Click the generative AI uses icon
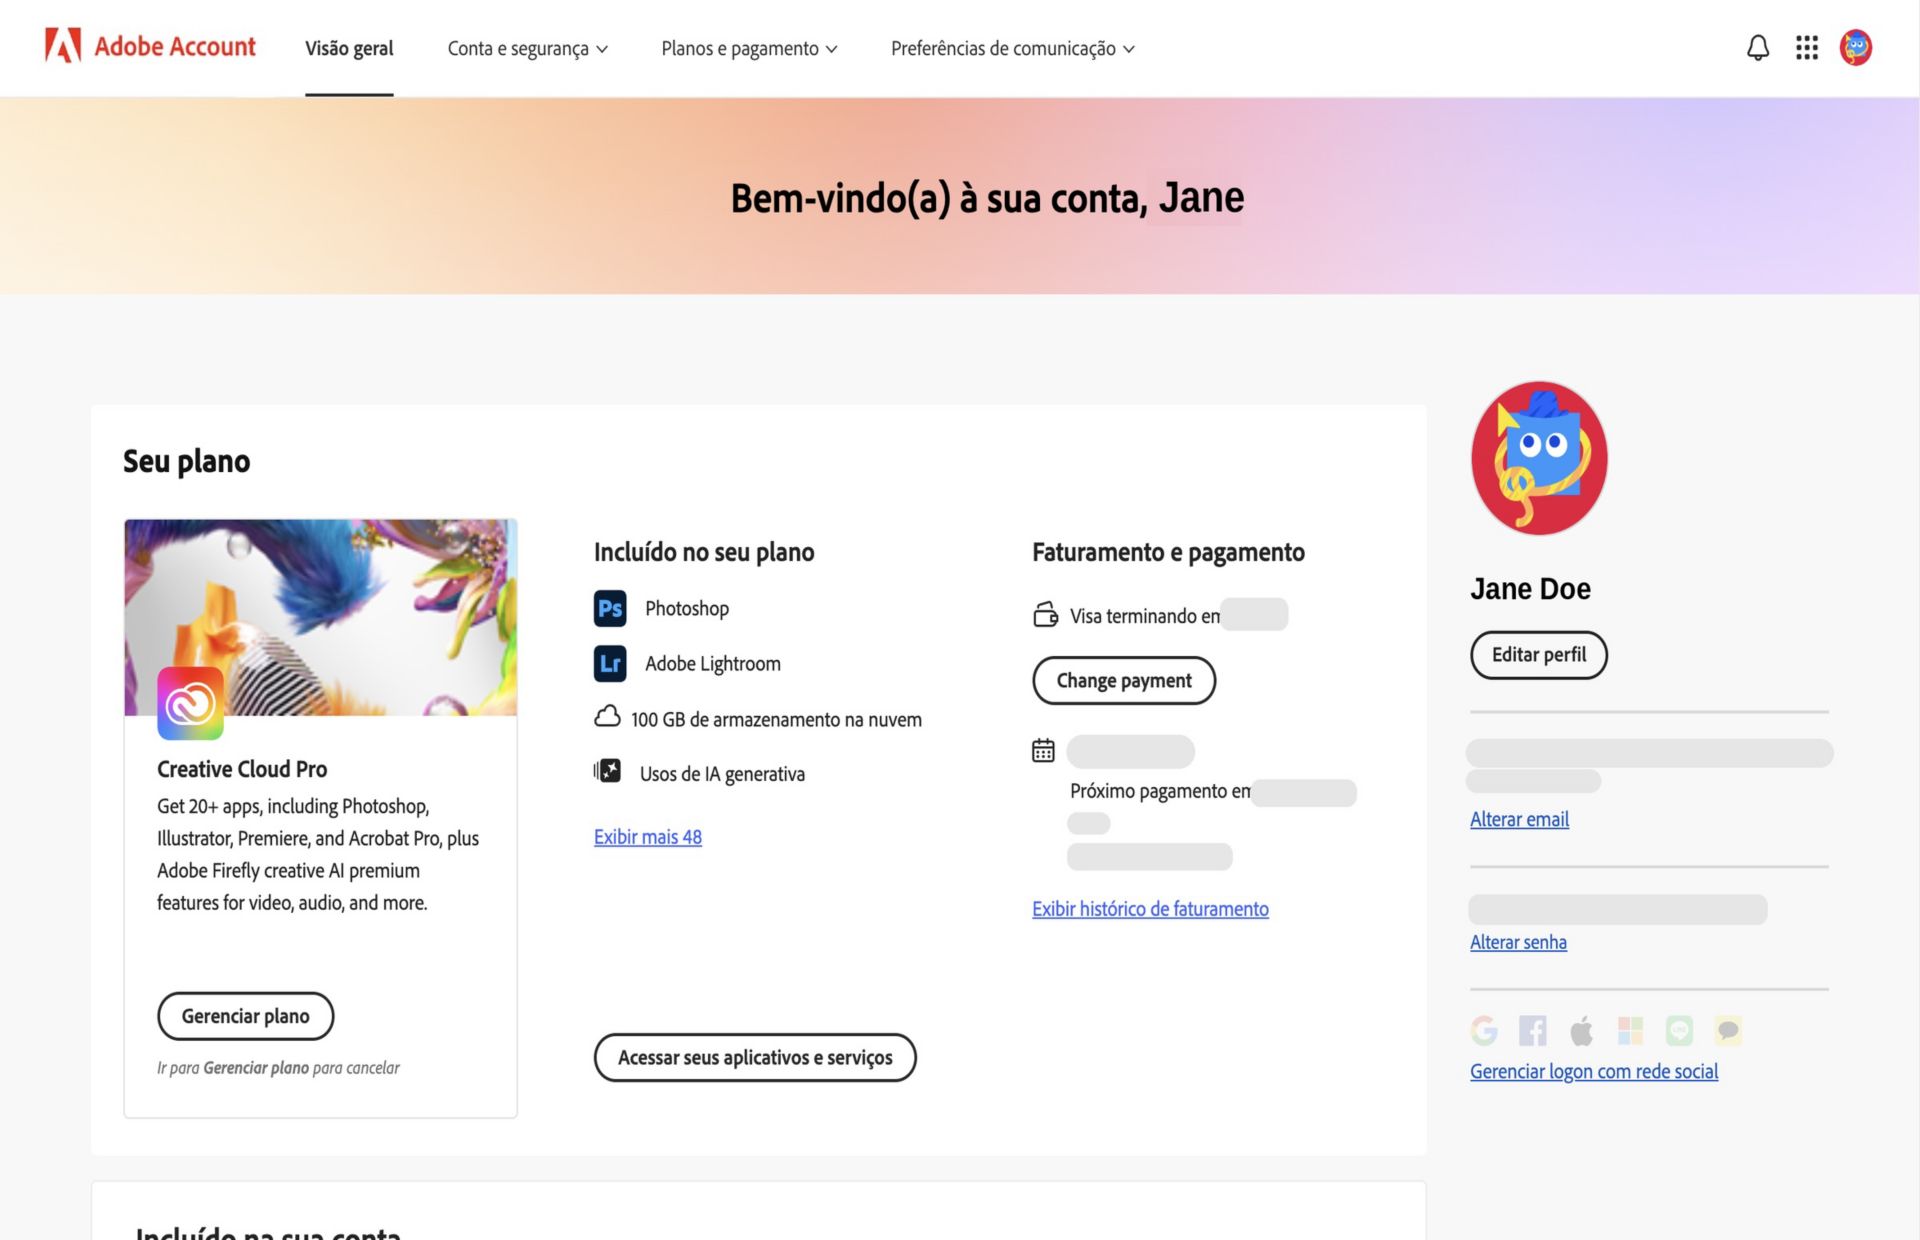 click(x=607, y=771)
